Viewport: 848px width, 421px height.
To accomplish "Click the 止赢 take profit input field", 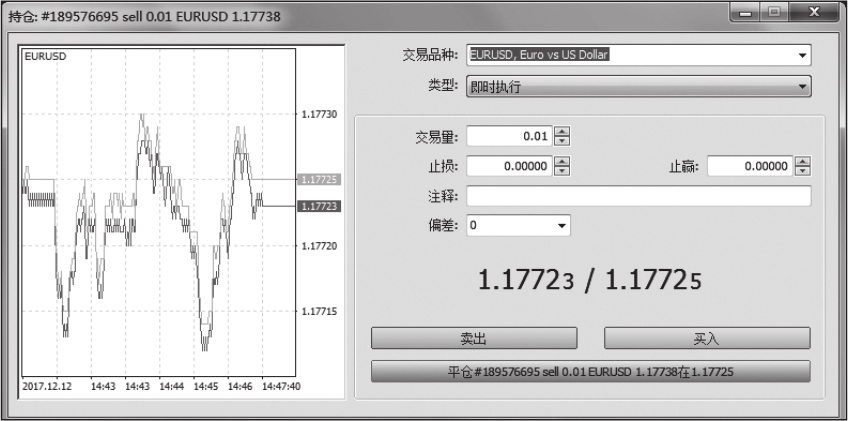I will tap(751, 166).
